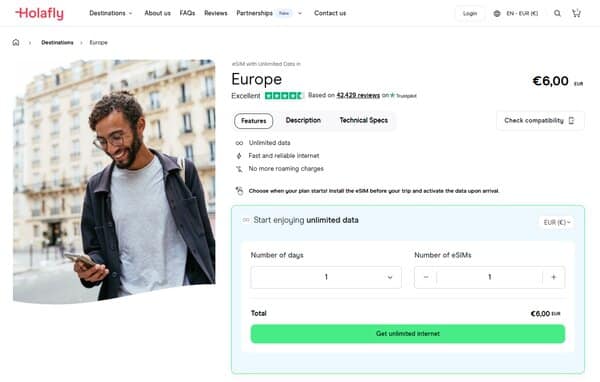600x382 pixels.
Task: Open the EUR (€) currency selector in plan box
Action: [557, 222]
